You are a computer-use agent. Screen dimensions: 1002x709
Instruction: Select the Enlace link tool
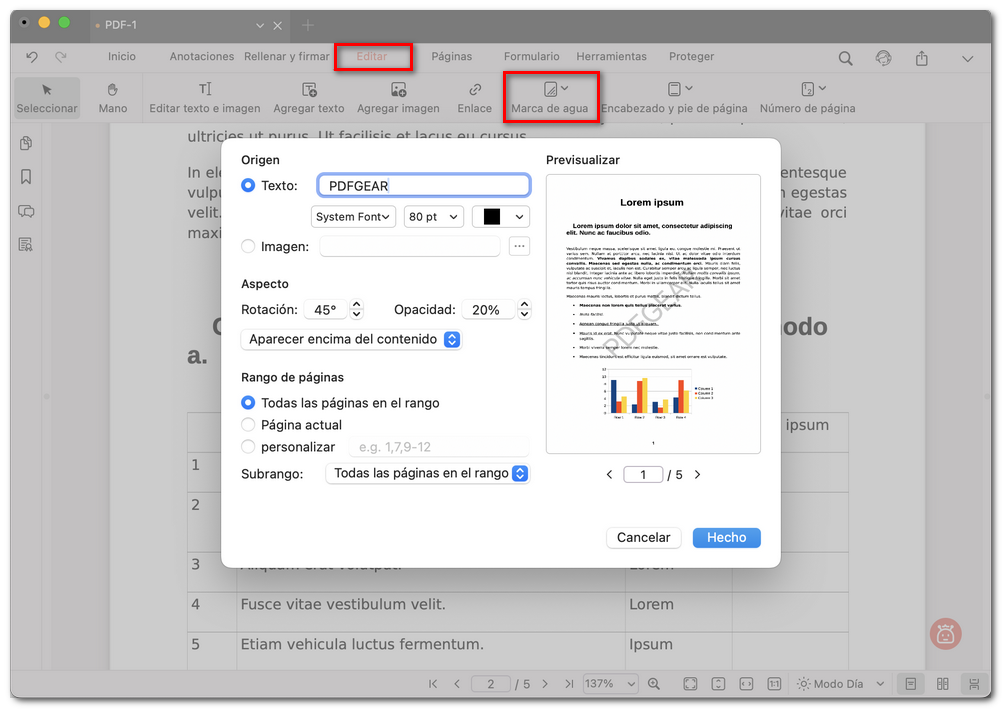tap(474, 98)
